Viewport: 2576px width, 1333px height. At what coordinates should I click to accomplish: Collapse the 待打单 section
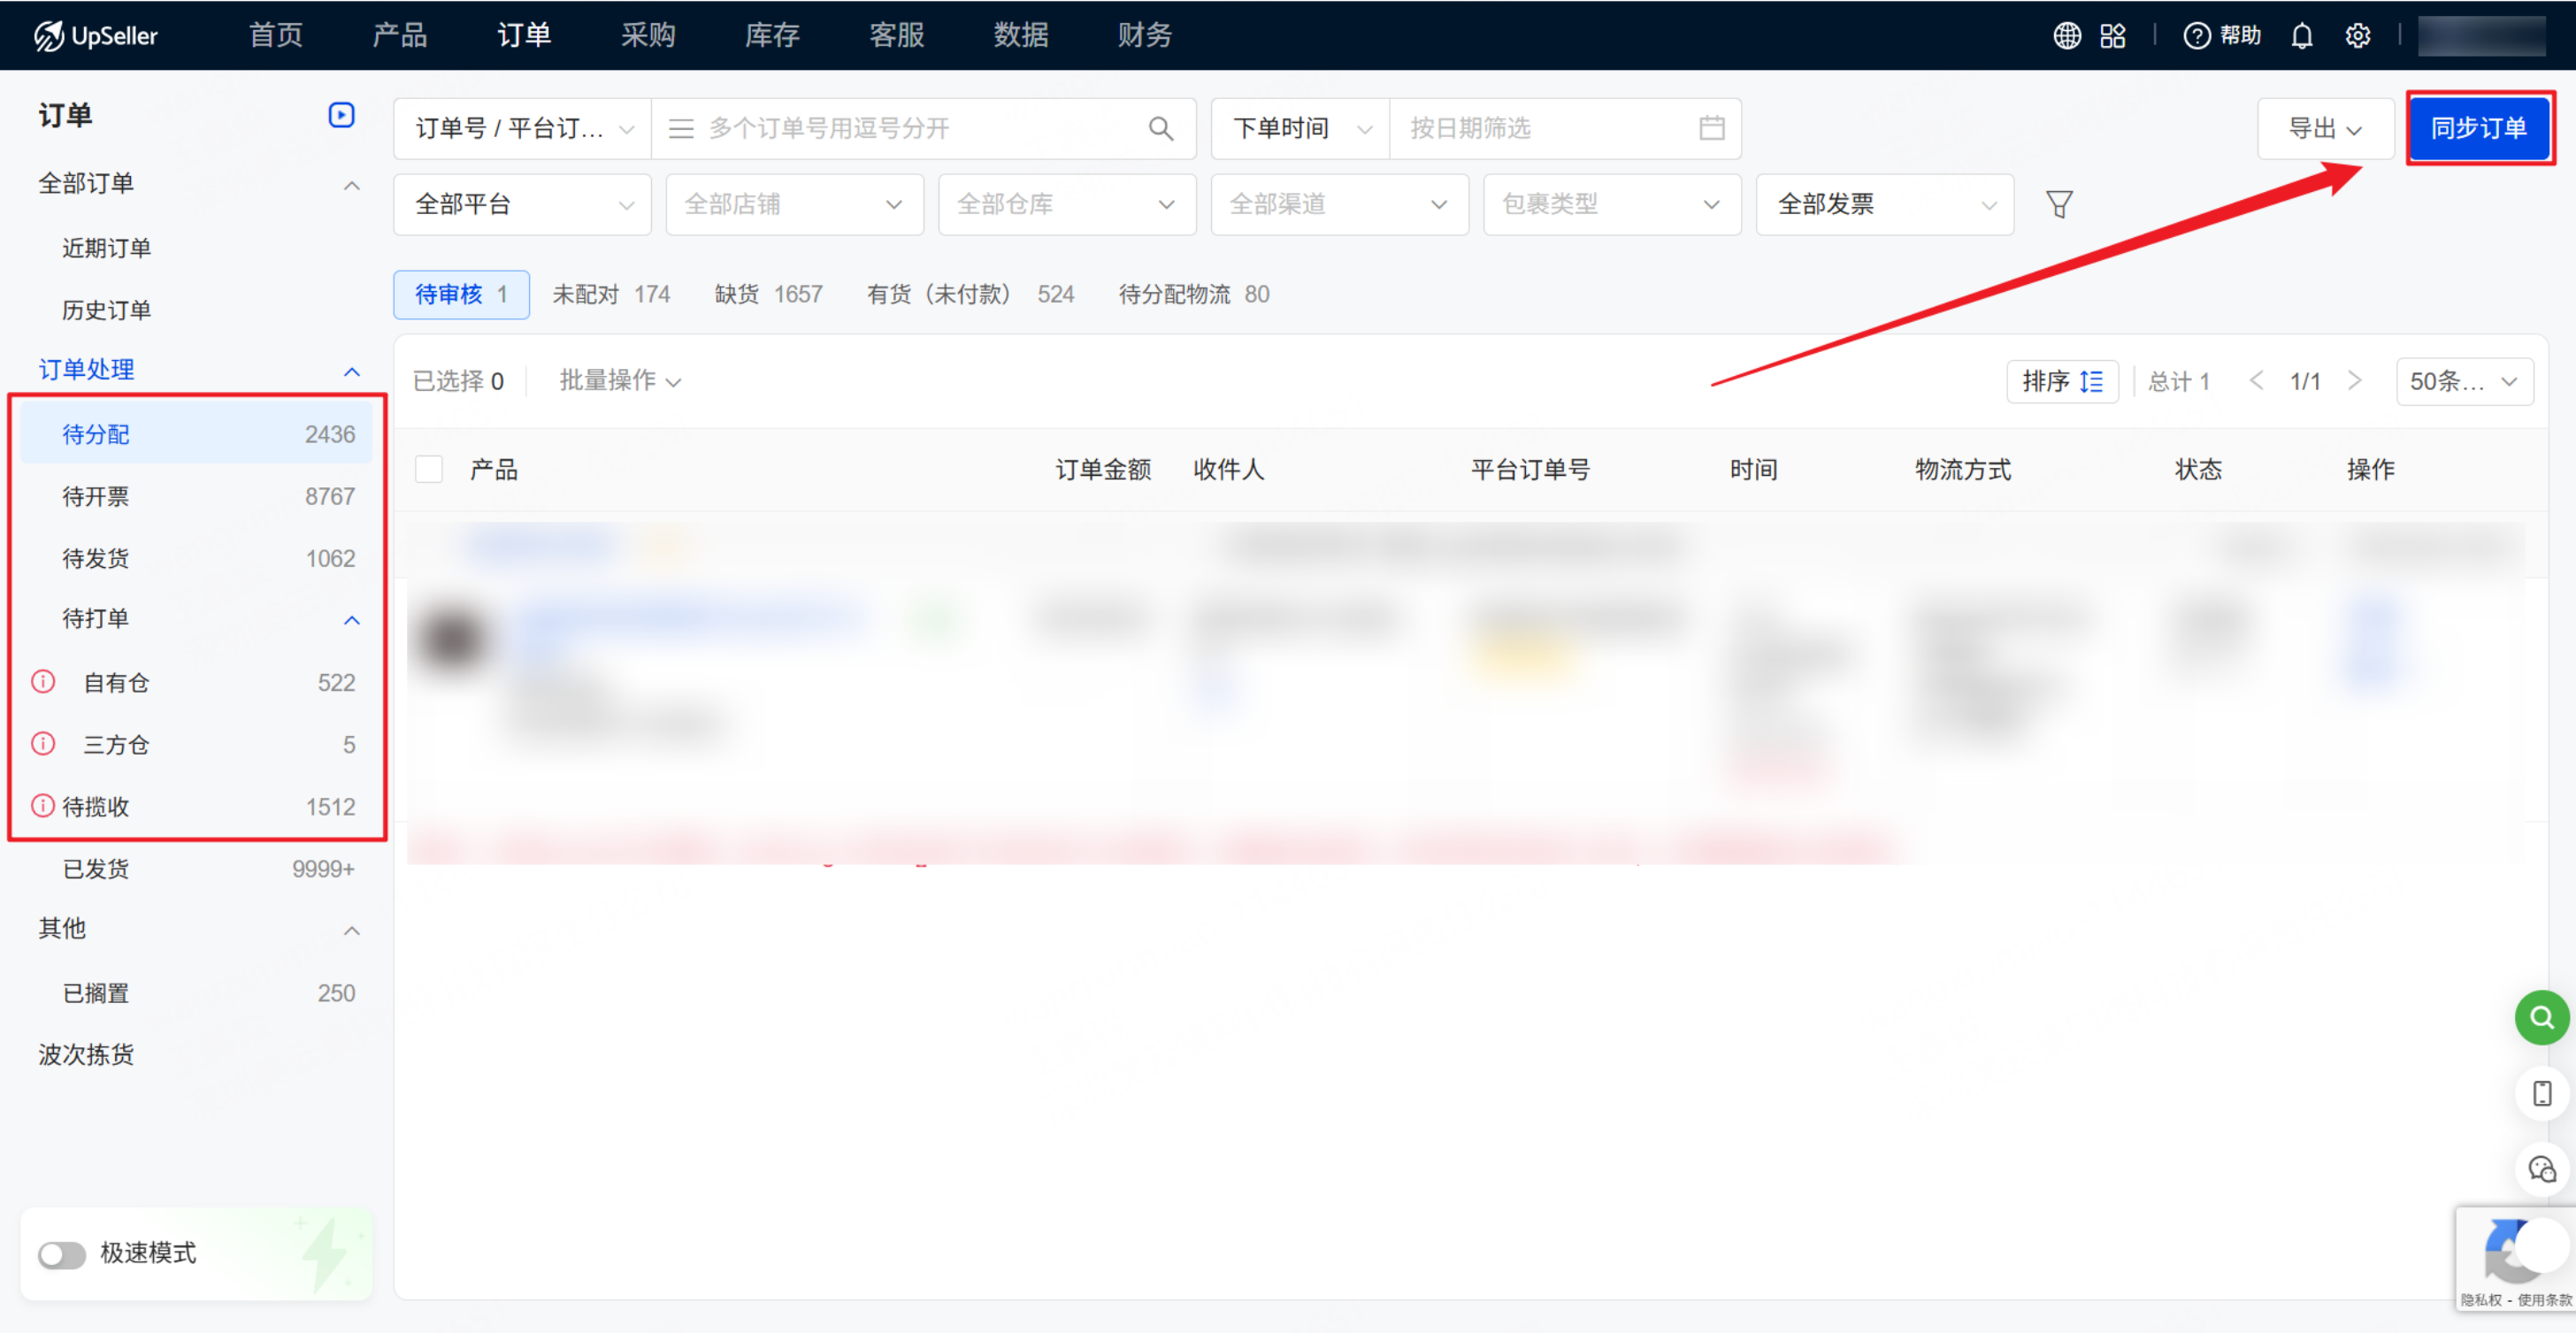click(351, 619)
